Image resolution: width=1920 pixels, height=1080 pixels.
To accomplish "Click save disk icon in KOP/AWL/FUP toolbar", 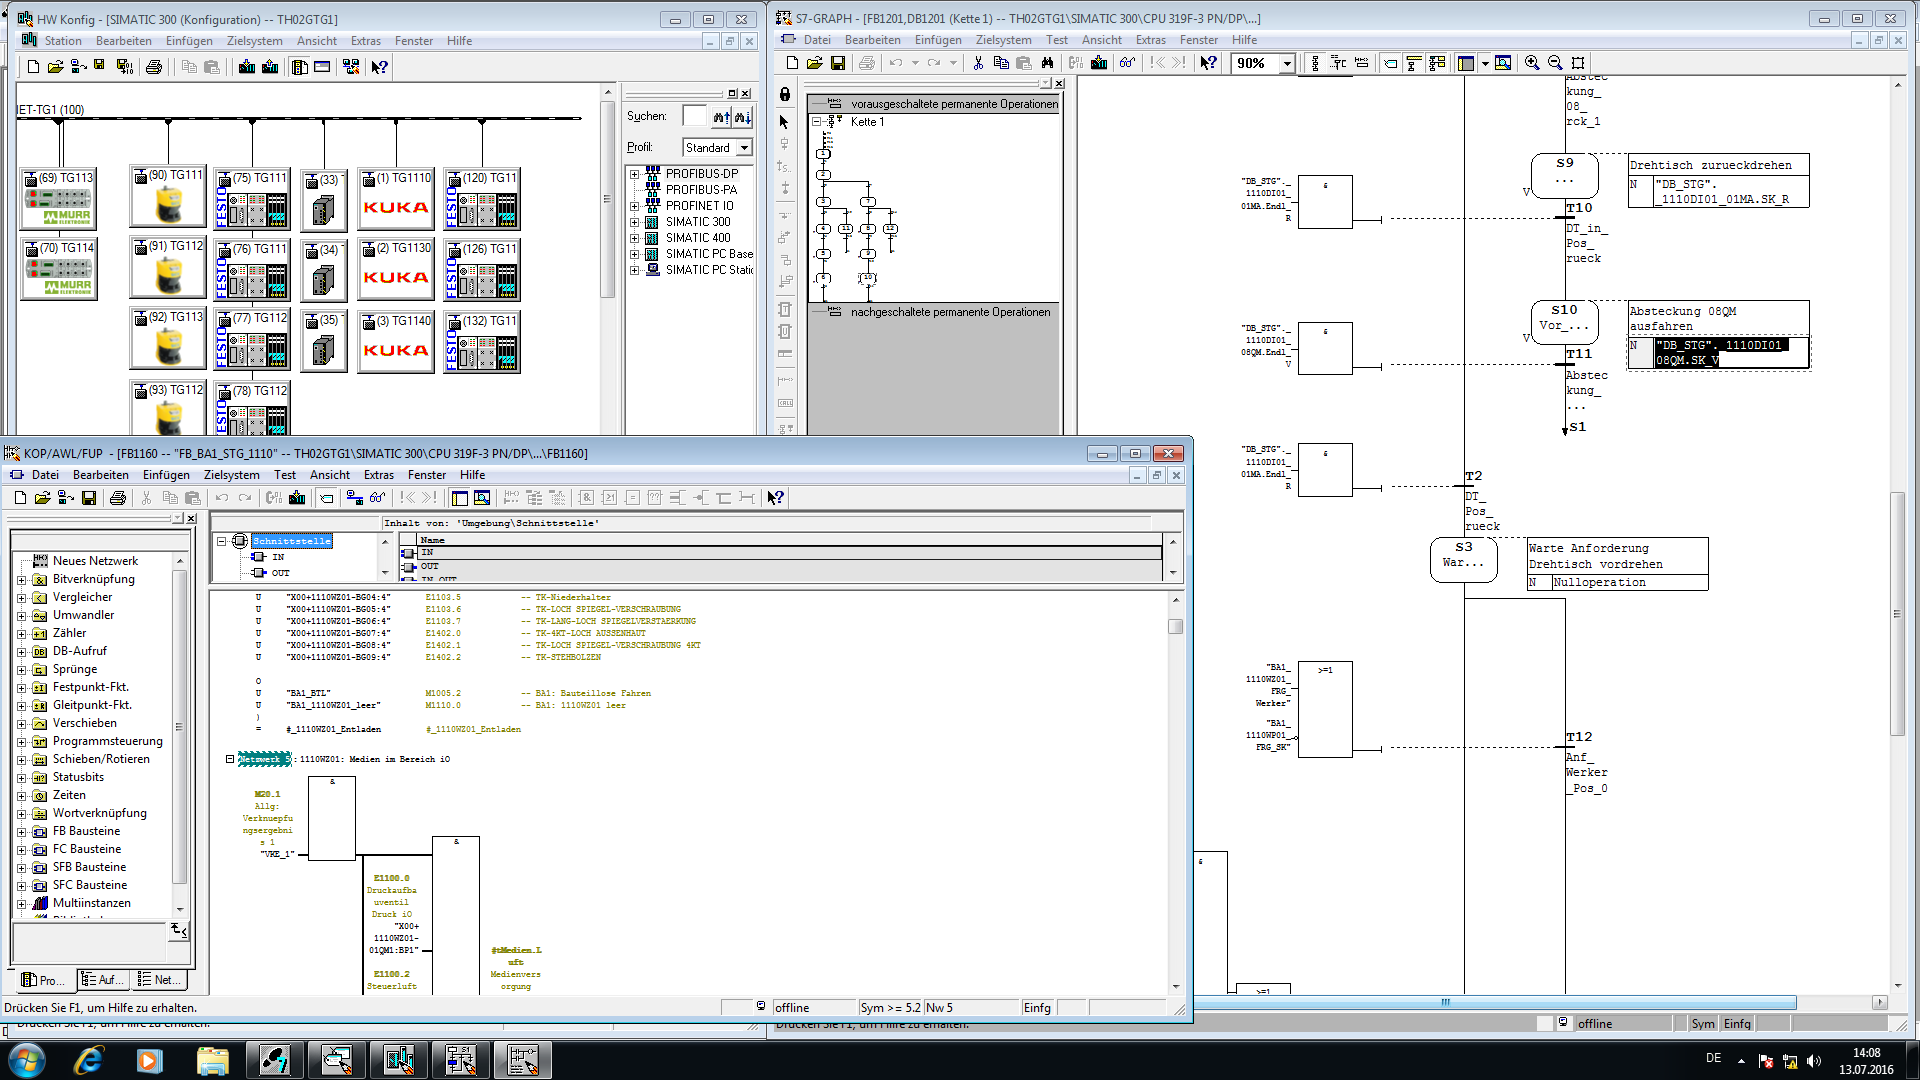I will (89, 498).
